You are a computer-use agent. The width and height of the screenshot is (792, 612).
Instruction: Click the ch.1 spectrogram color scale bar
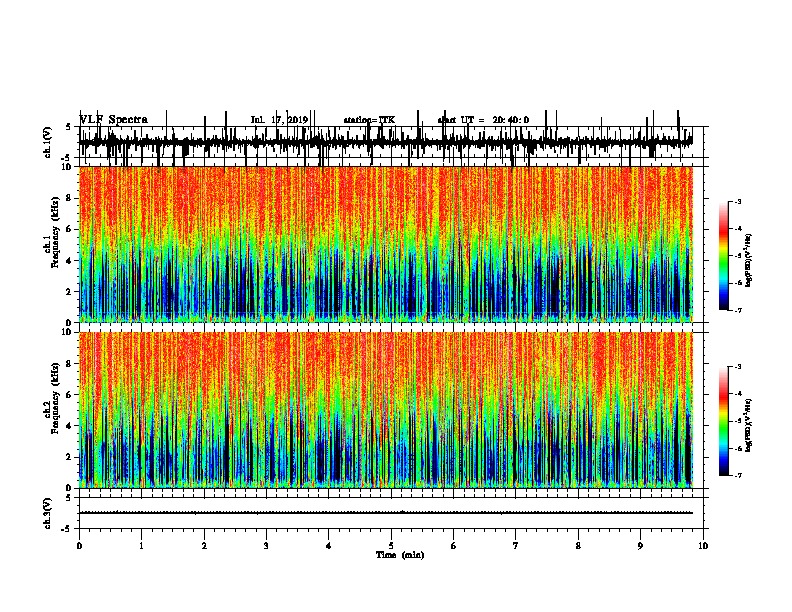[724, 256]
